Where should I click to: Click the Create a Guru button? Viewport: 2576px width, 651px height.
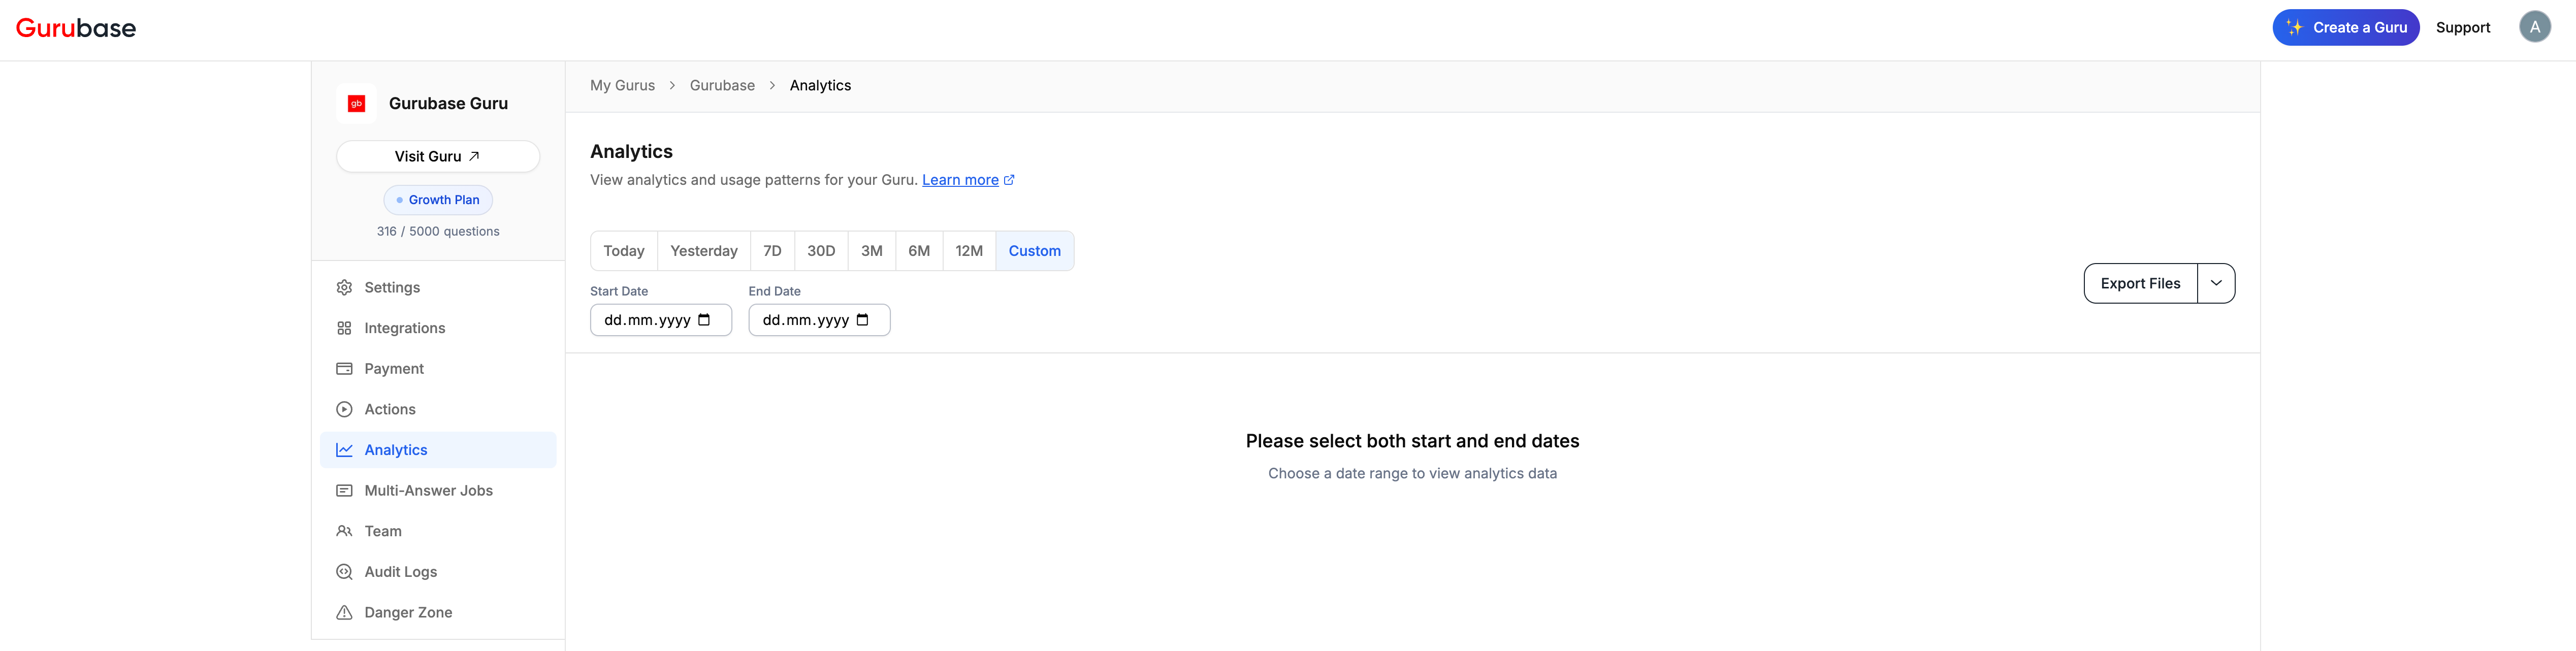(x=2346, y=27)
